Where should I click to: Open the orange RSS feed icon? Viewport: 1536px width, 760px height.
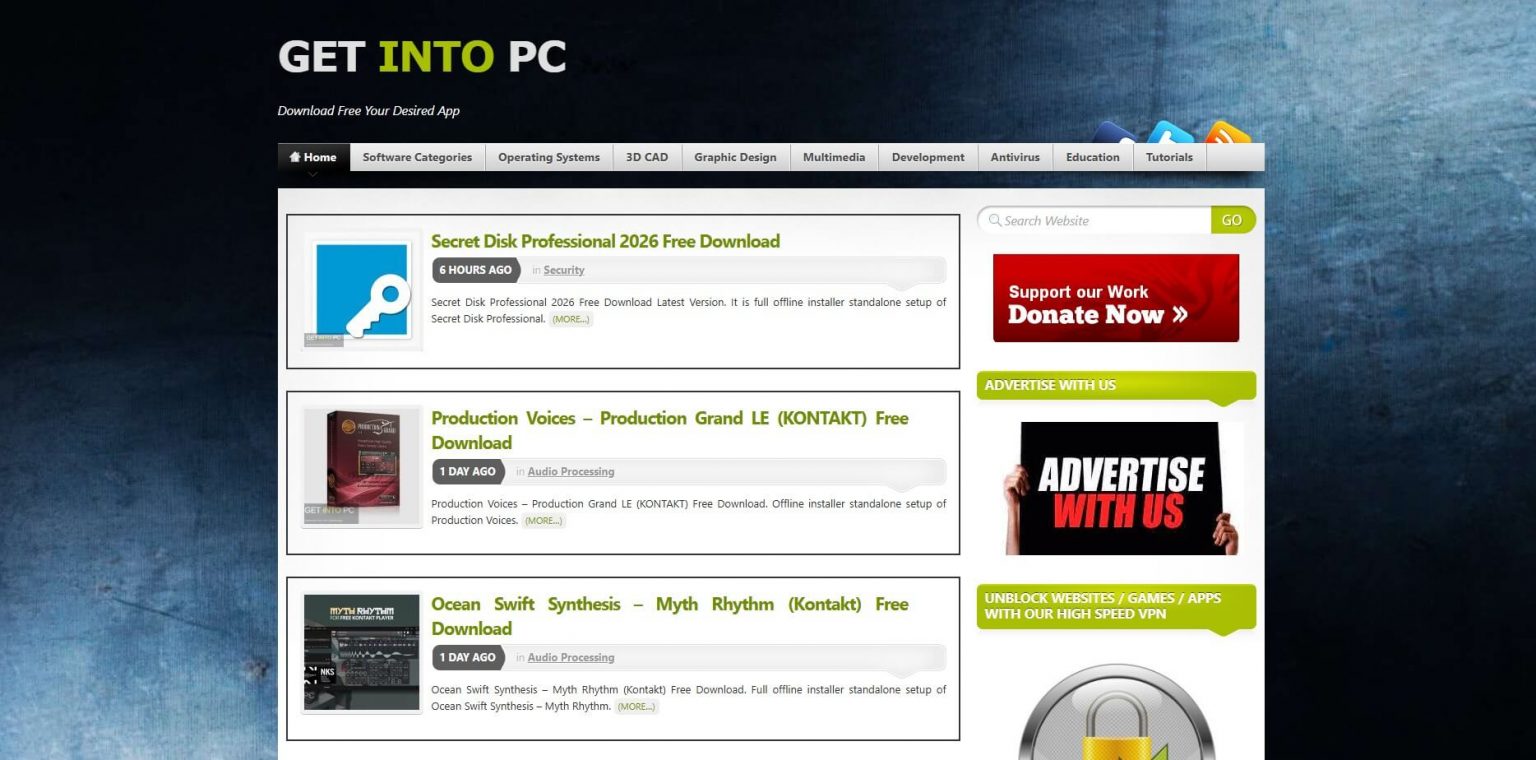(1227, 132)
